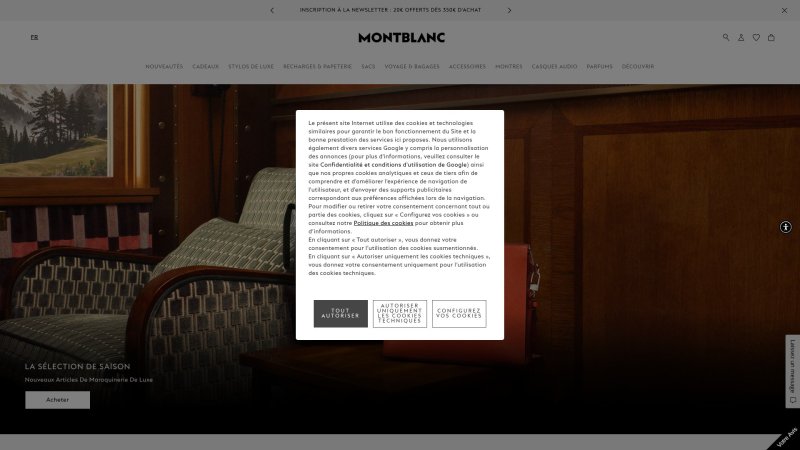This screenshot has width=800, height=450.
Task: Open the shopping bag icon
Action: click(771, 37)
